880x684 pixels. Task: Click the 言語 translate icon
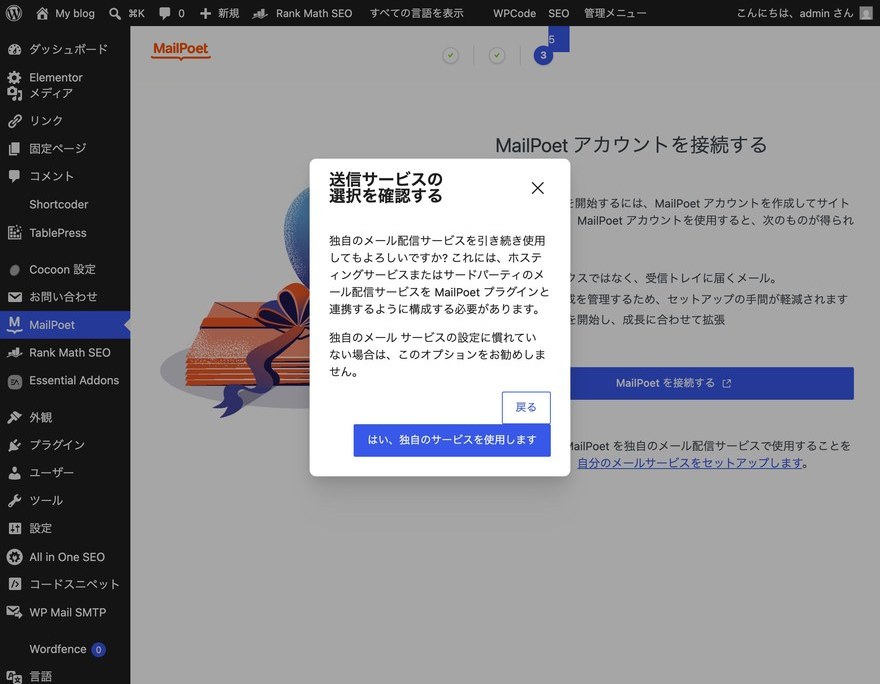tap(15, 677)
